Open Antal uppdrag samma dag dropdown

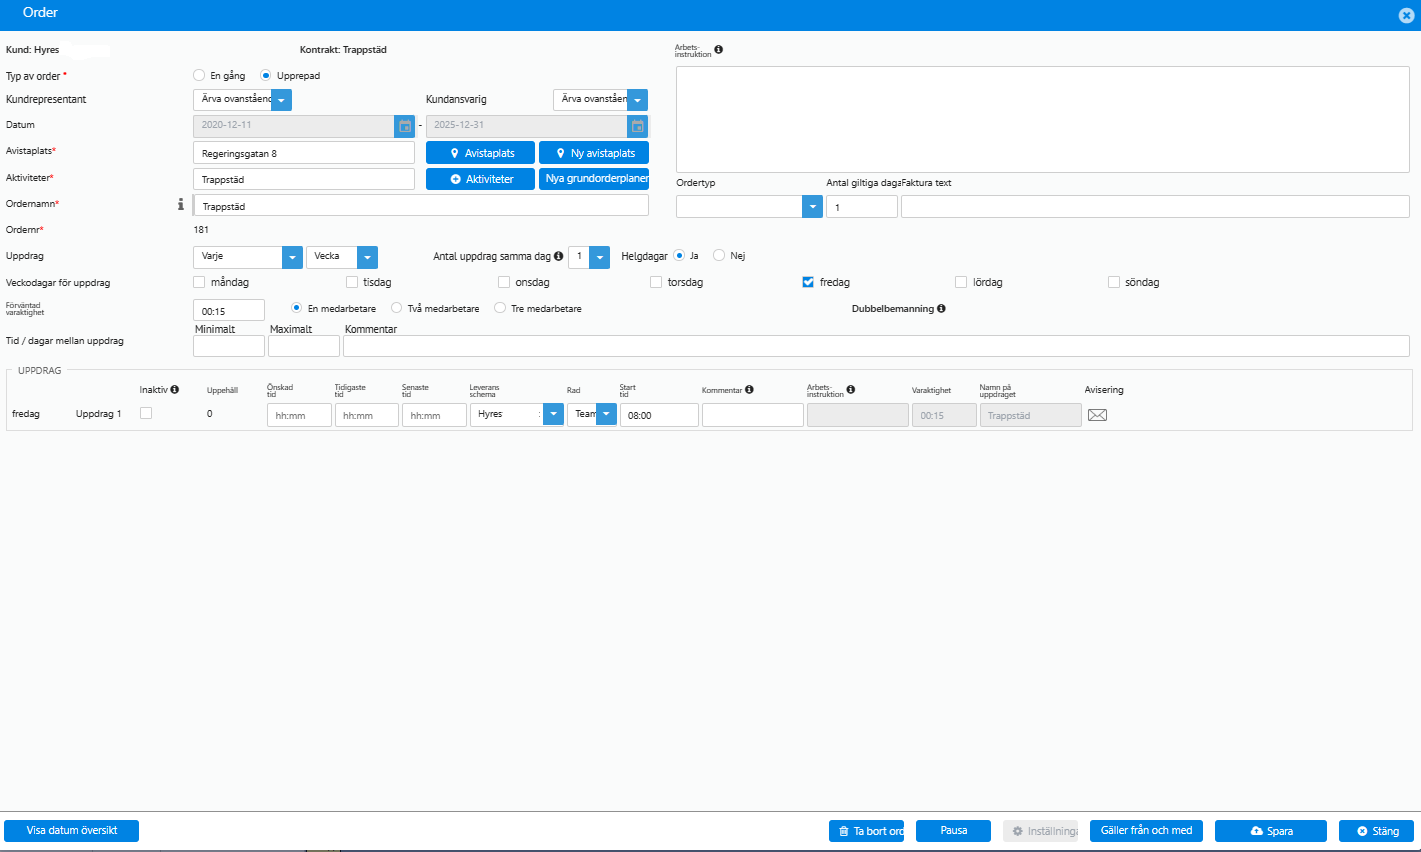[599, 257]
